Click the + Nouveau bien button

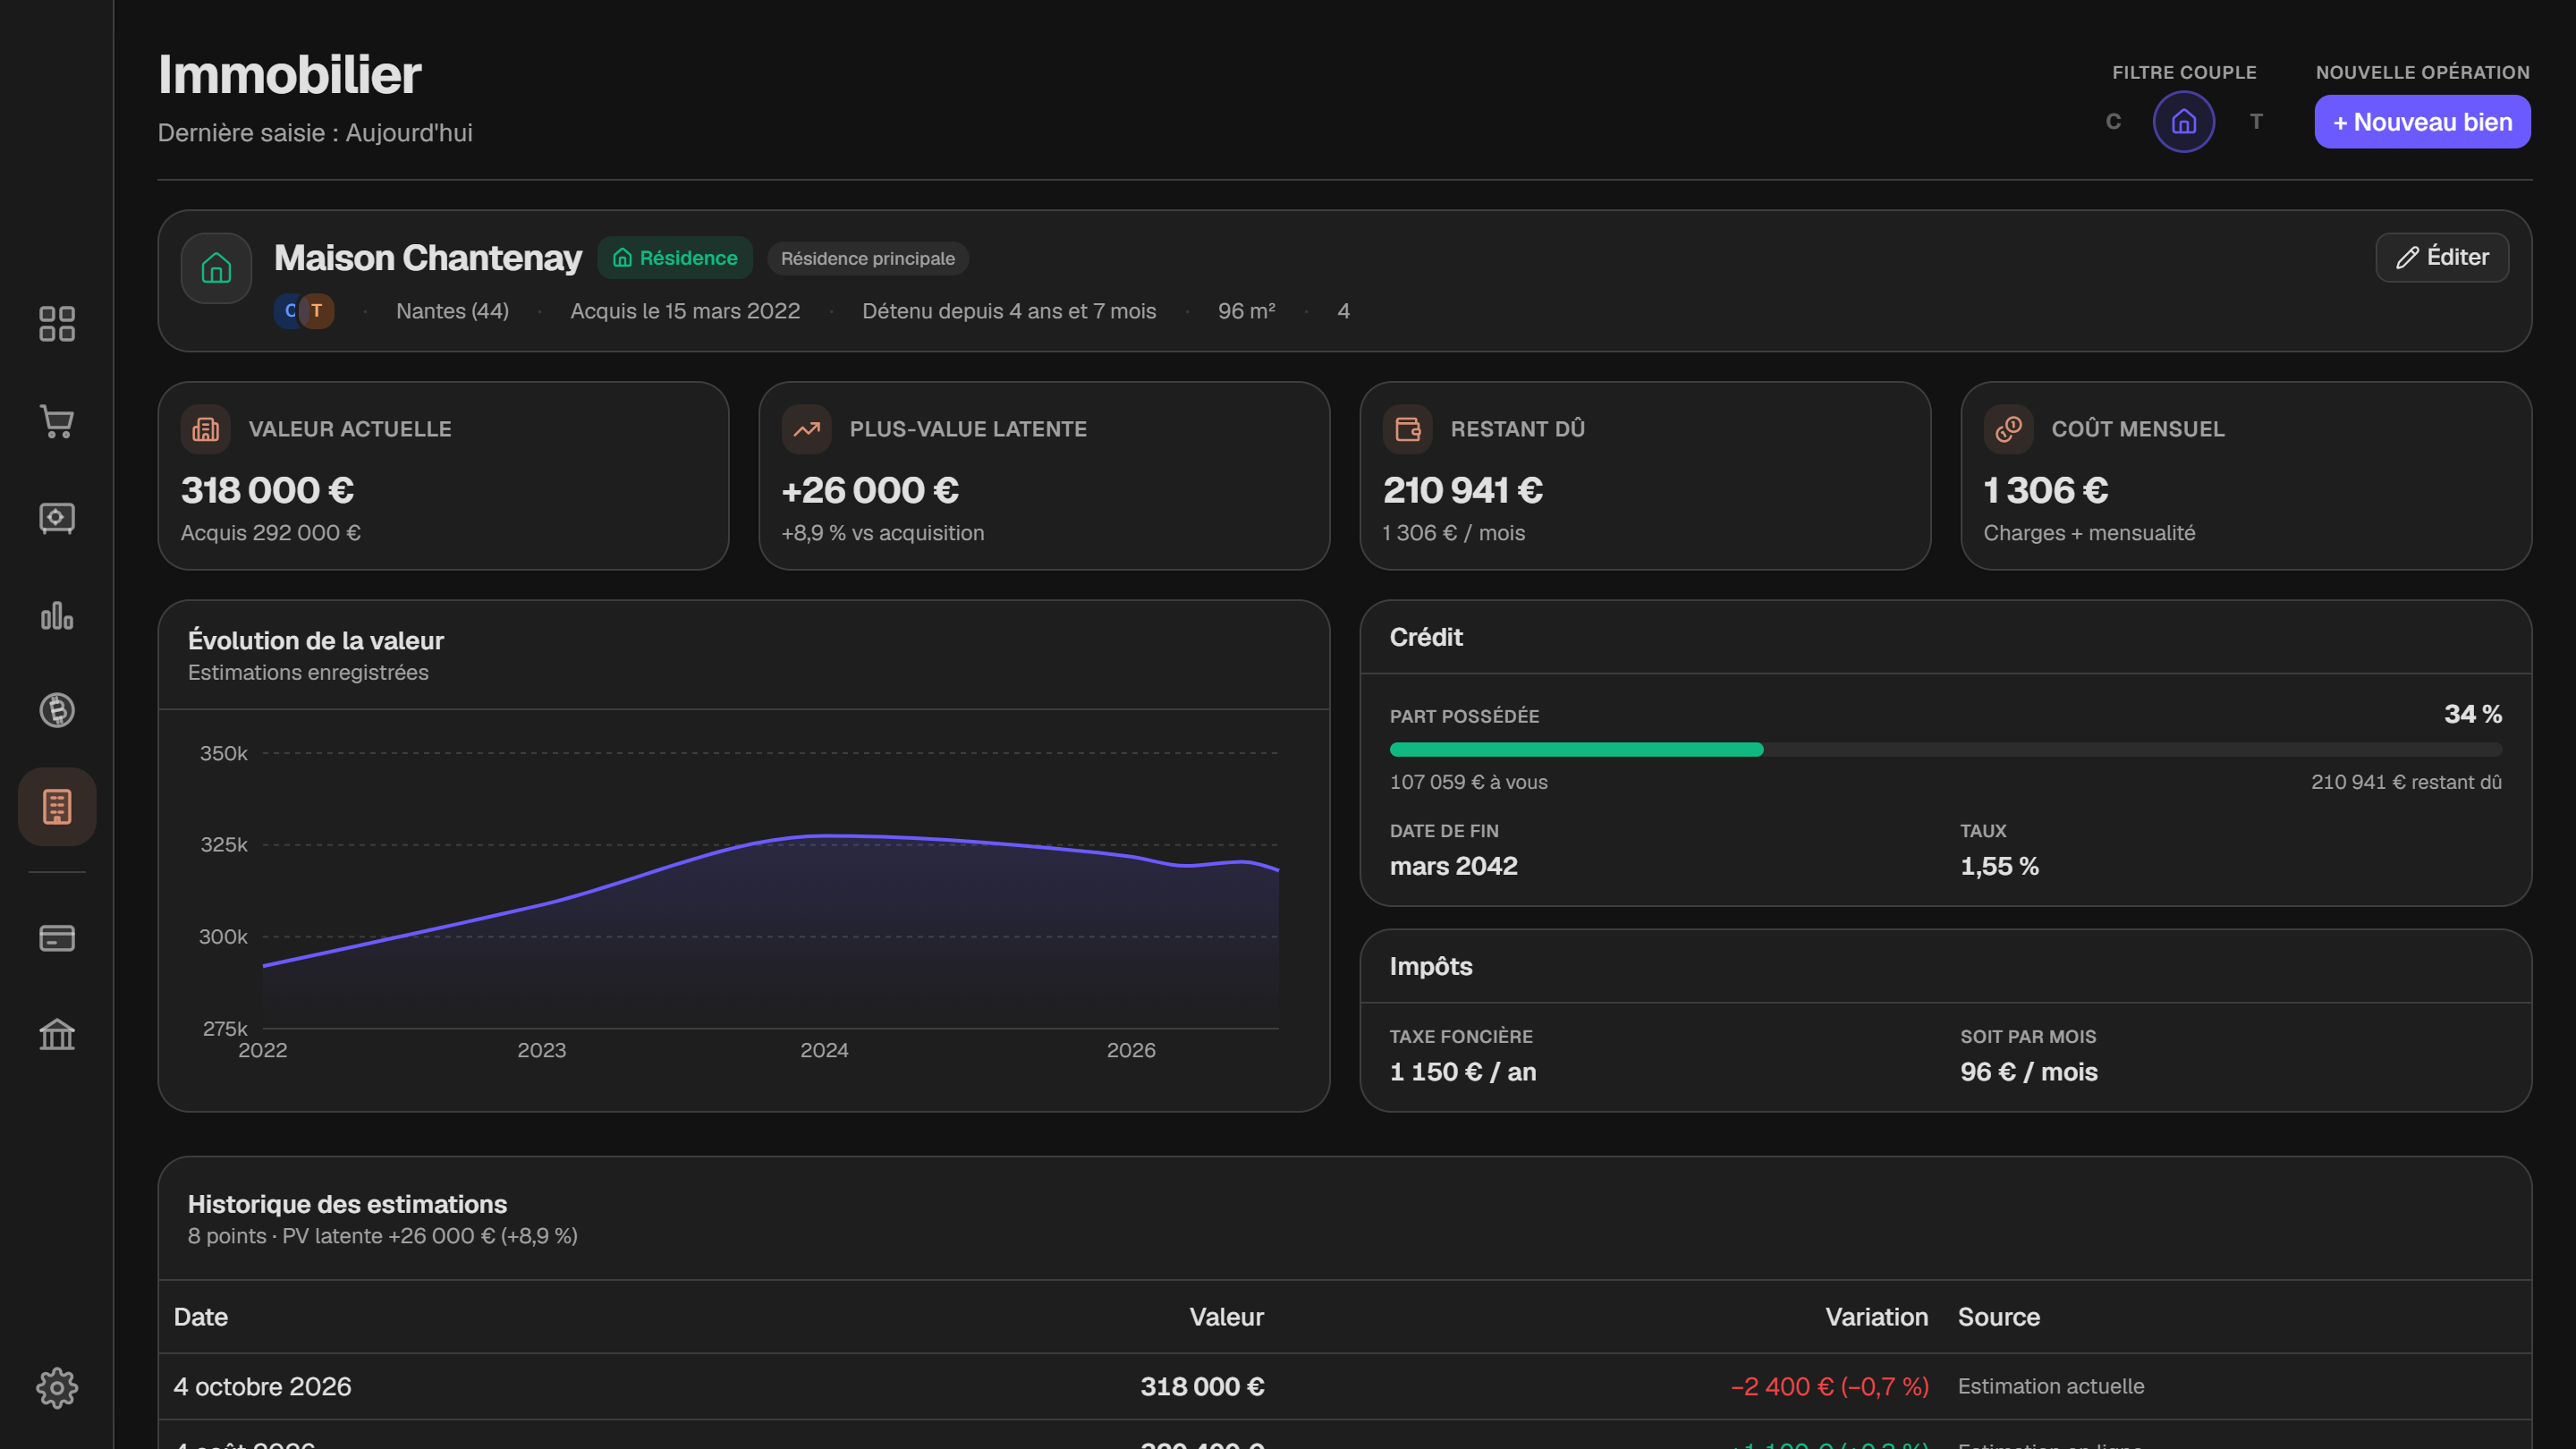tap(2422, 122)
